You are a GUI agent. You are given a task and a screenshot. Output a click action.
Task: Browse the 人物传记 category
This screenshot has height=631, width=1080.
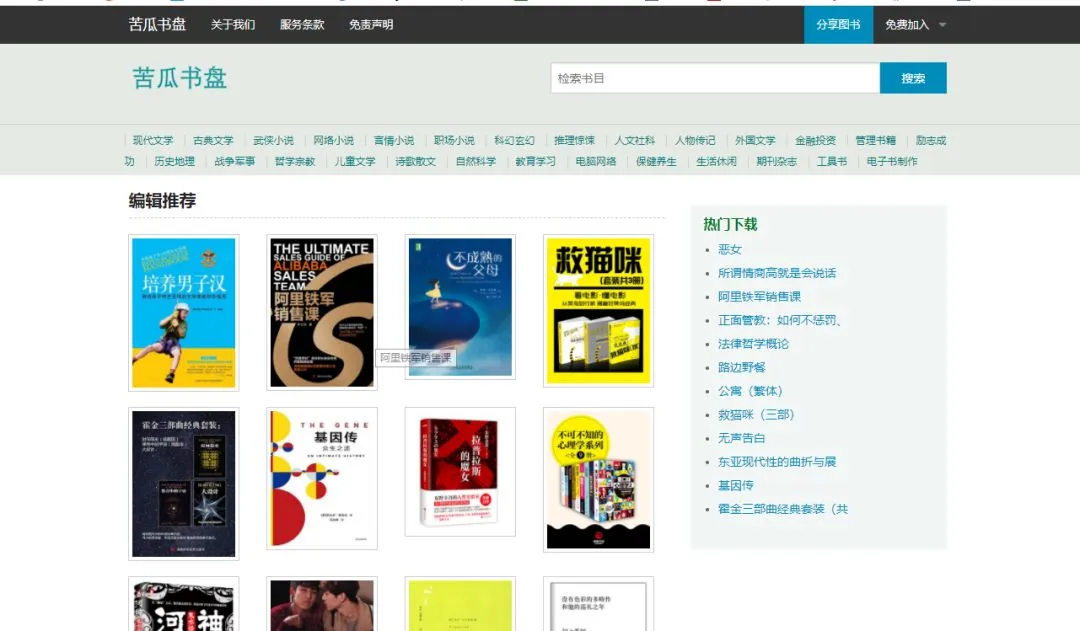point(695,141)
